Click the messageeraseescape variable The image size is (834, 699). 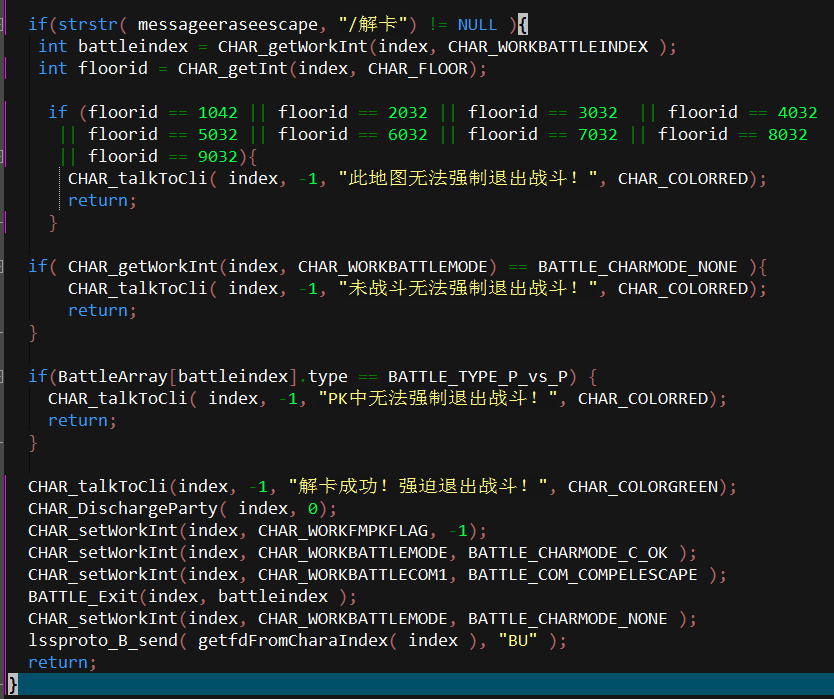coord(228,24)
